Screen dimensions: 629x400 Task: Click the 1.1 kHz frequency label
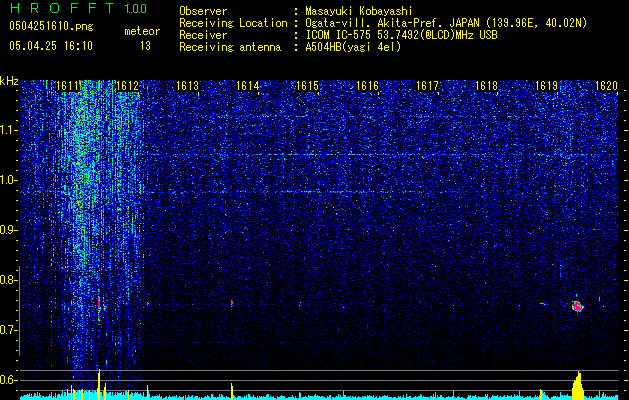(9, 130)
